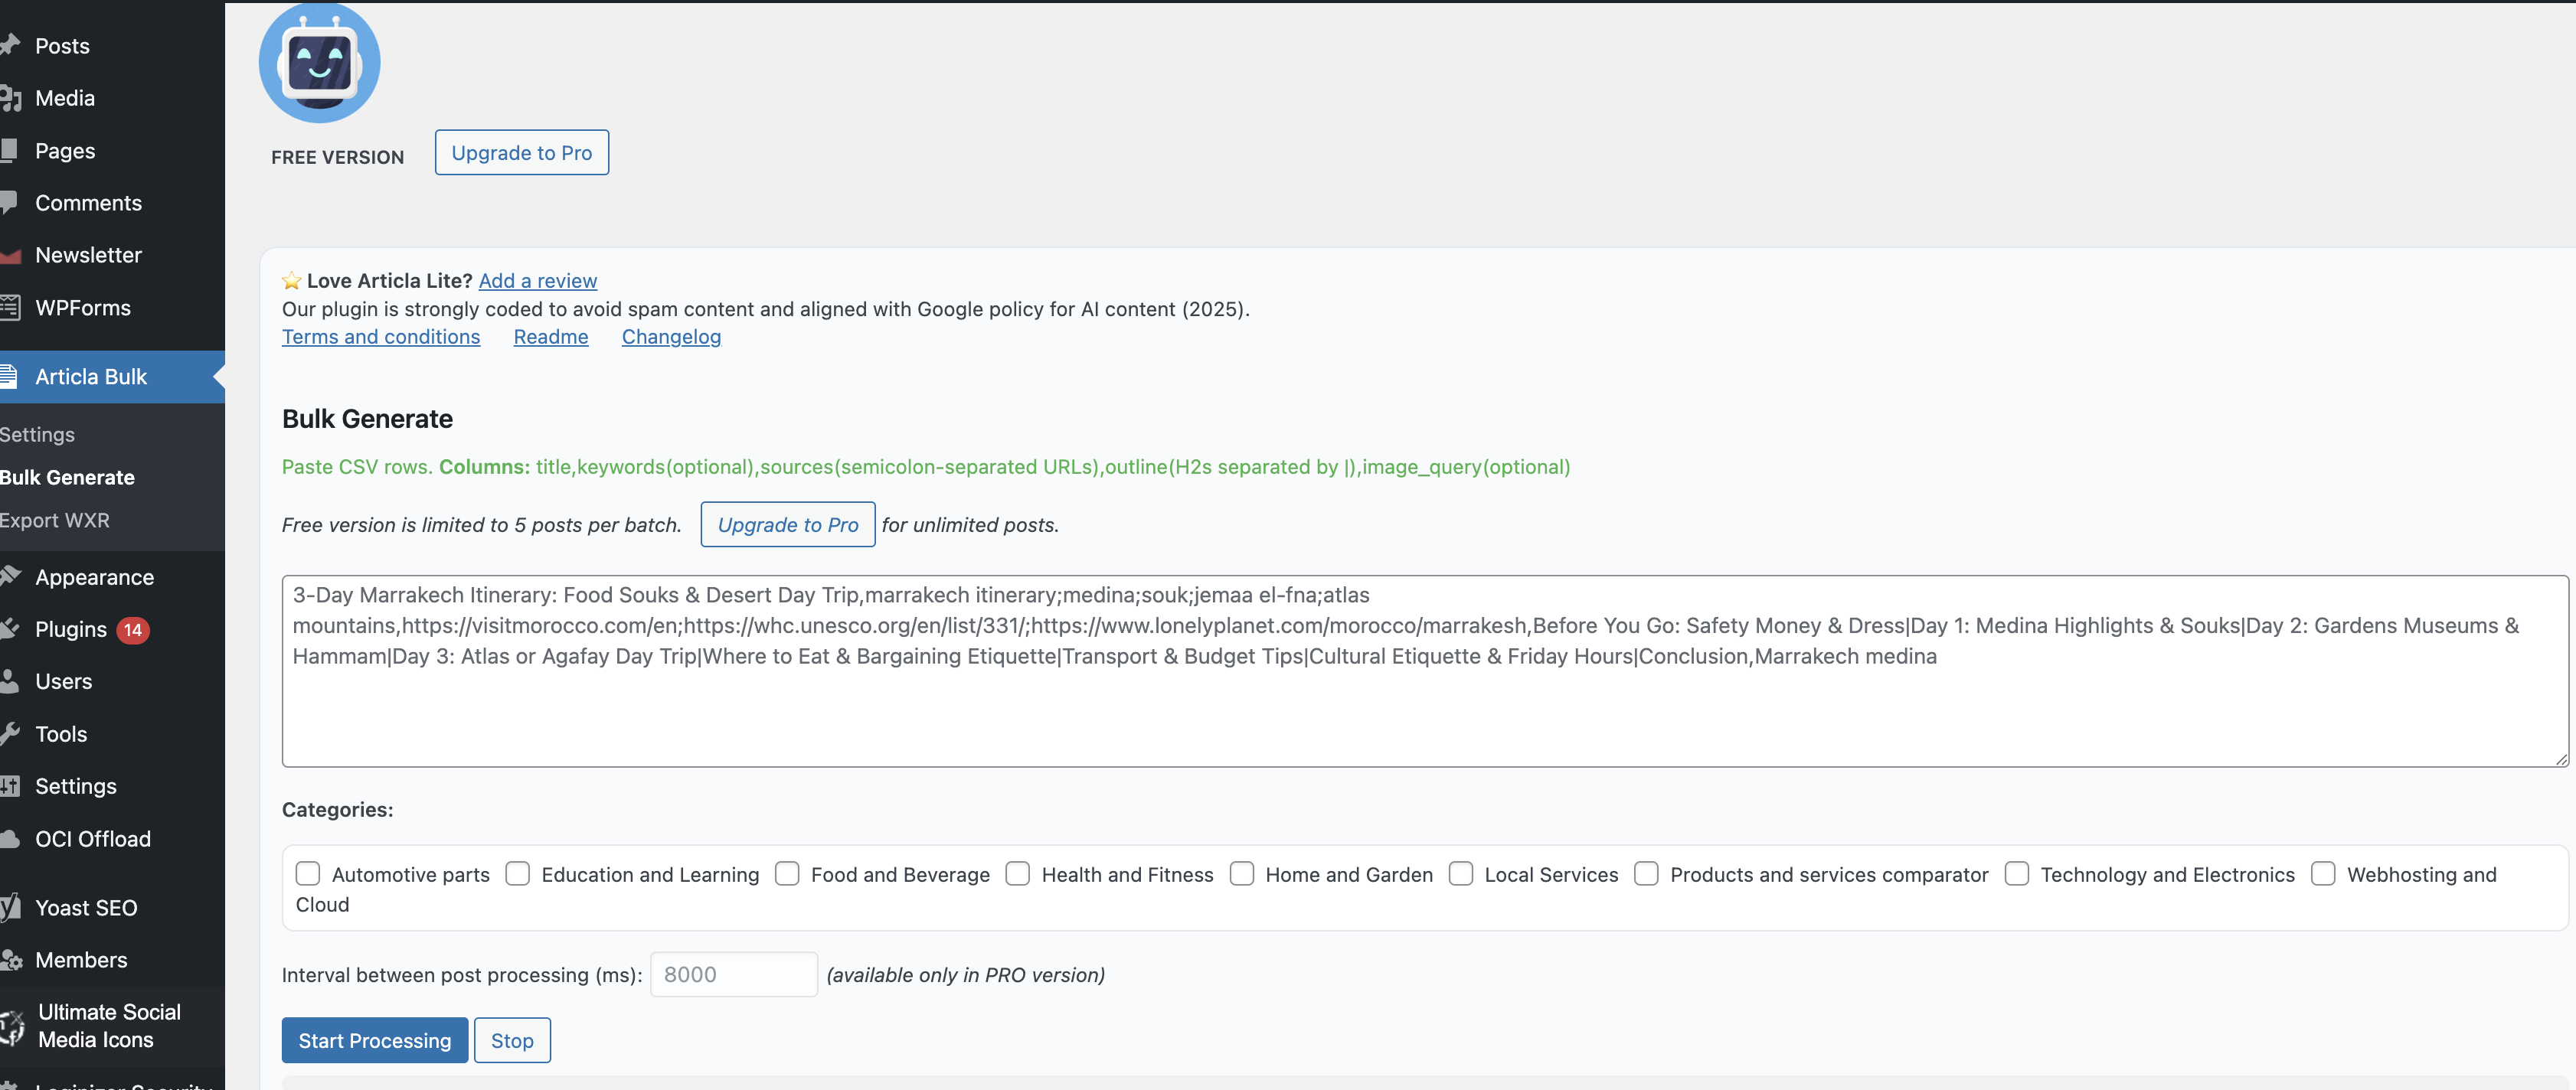
Task: Click the plugin update count badge 14
Action: click(133, 629)
